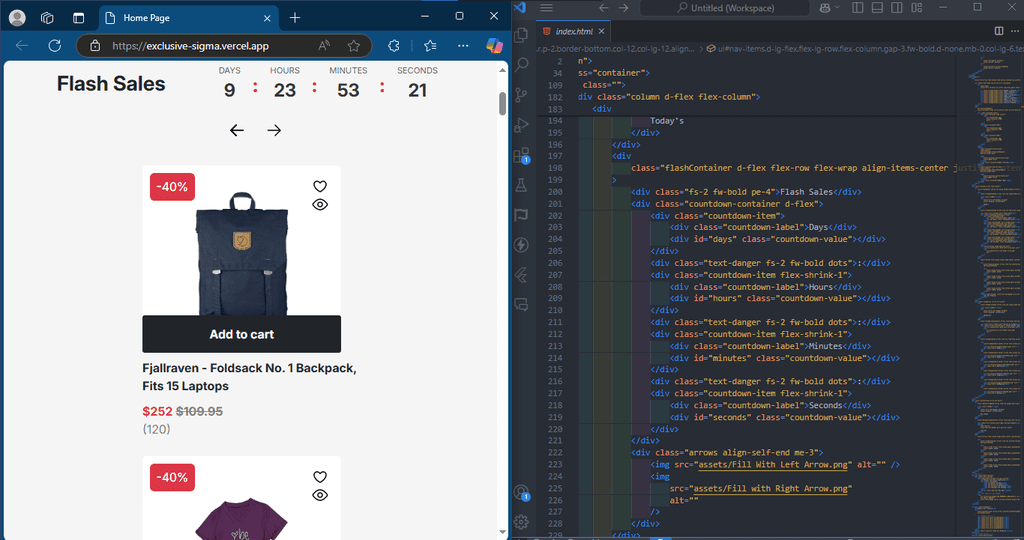Switch to the index.html editor tab
This screenshot has width=1024, height=540.
574,31
